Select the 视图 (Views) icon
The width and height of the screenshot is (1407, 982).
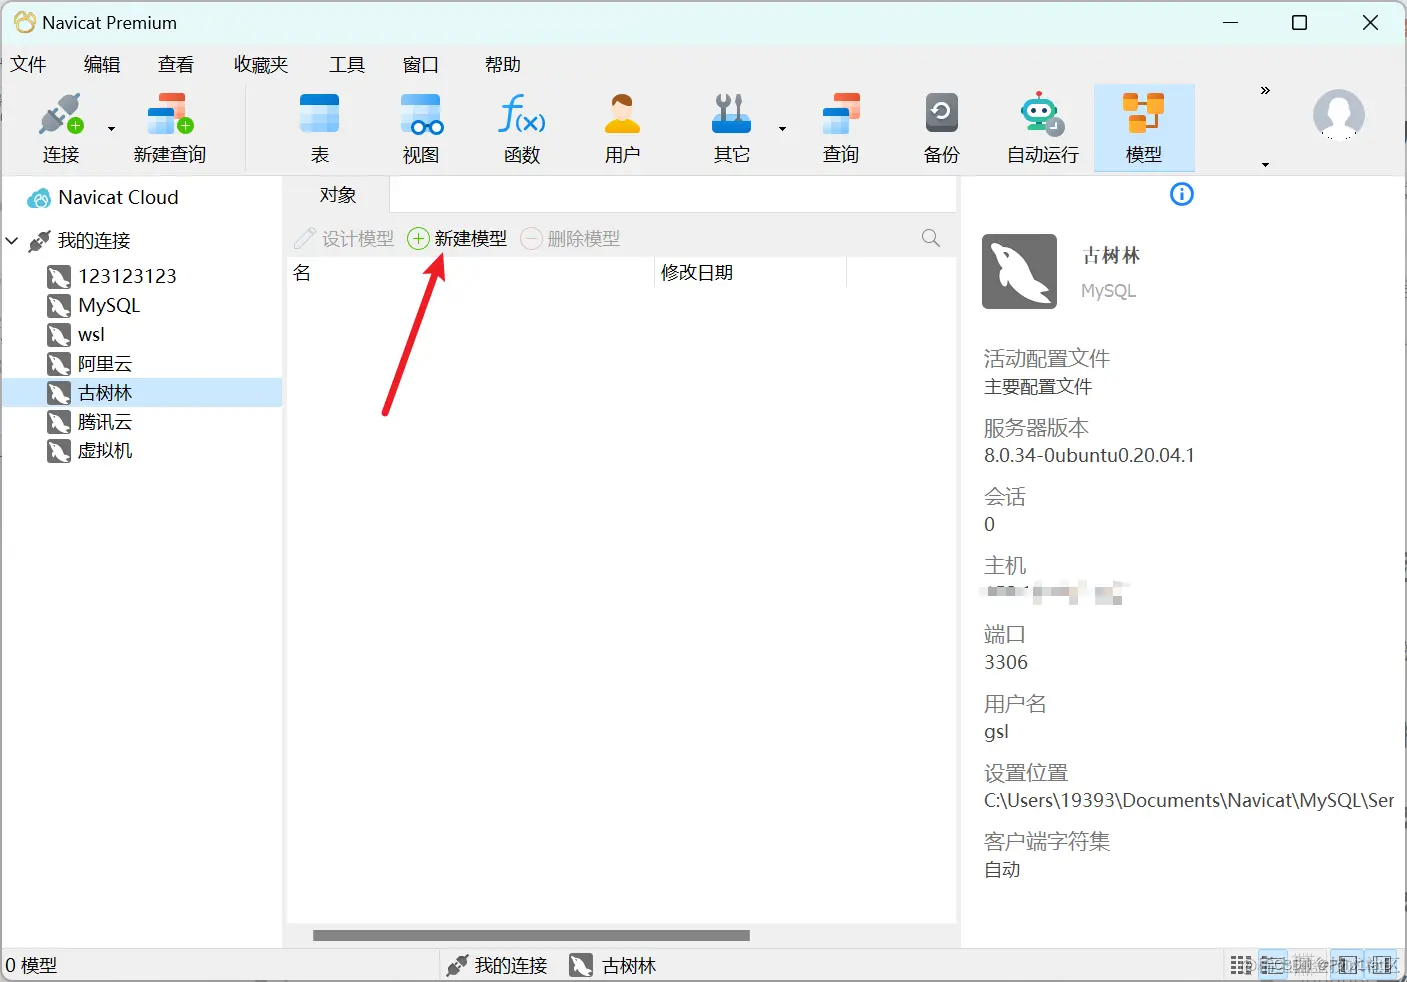[x=421, y=127]
